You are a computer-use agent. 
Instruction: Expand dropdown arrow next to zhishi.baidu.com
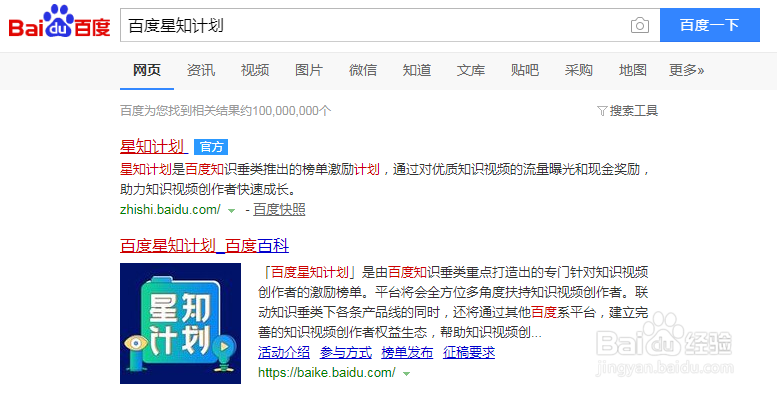(231, 211)
